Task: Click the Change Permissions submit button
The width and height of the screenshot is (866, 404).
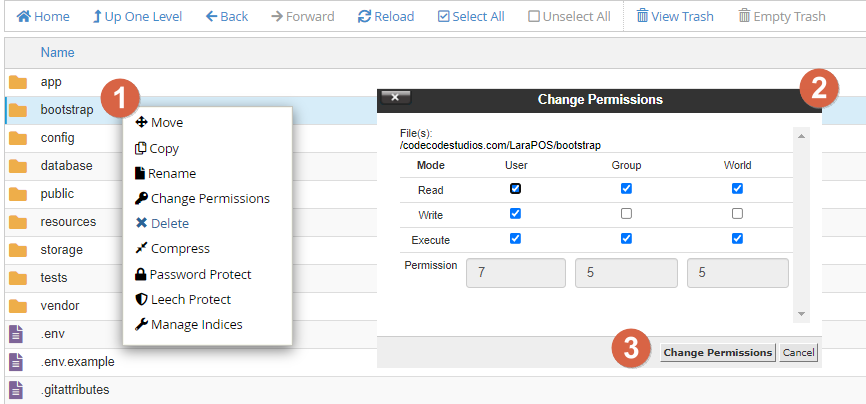Action: [718, 352]
